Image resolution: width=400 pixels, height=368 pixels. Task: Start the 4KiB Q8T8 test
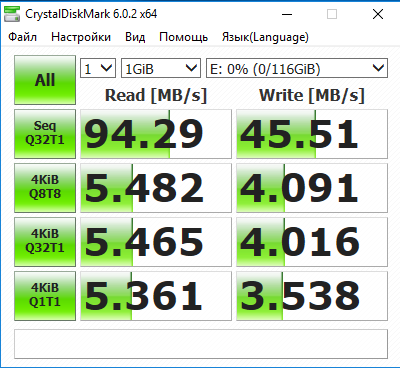[45, 188]
